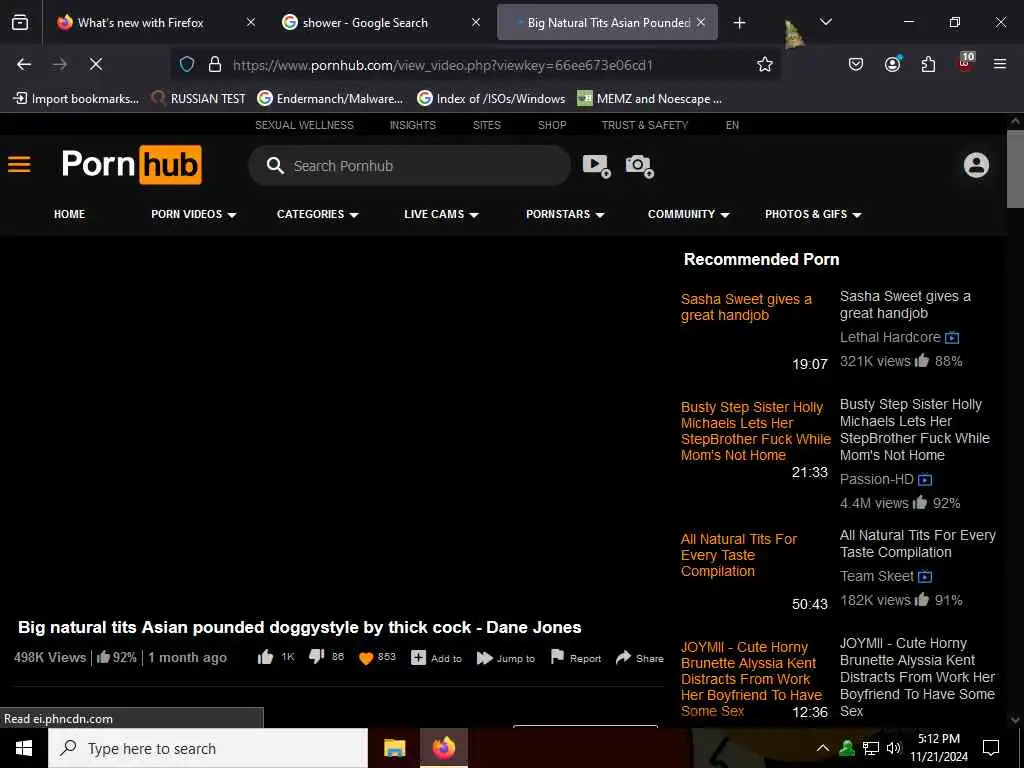Open the tracking protection shield panel
This screenshot has height=768, width=1024.
coord(187,65)
